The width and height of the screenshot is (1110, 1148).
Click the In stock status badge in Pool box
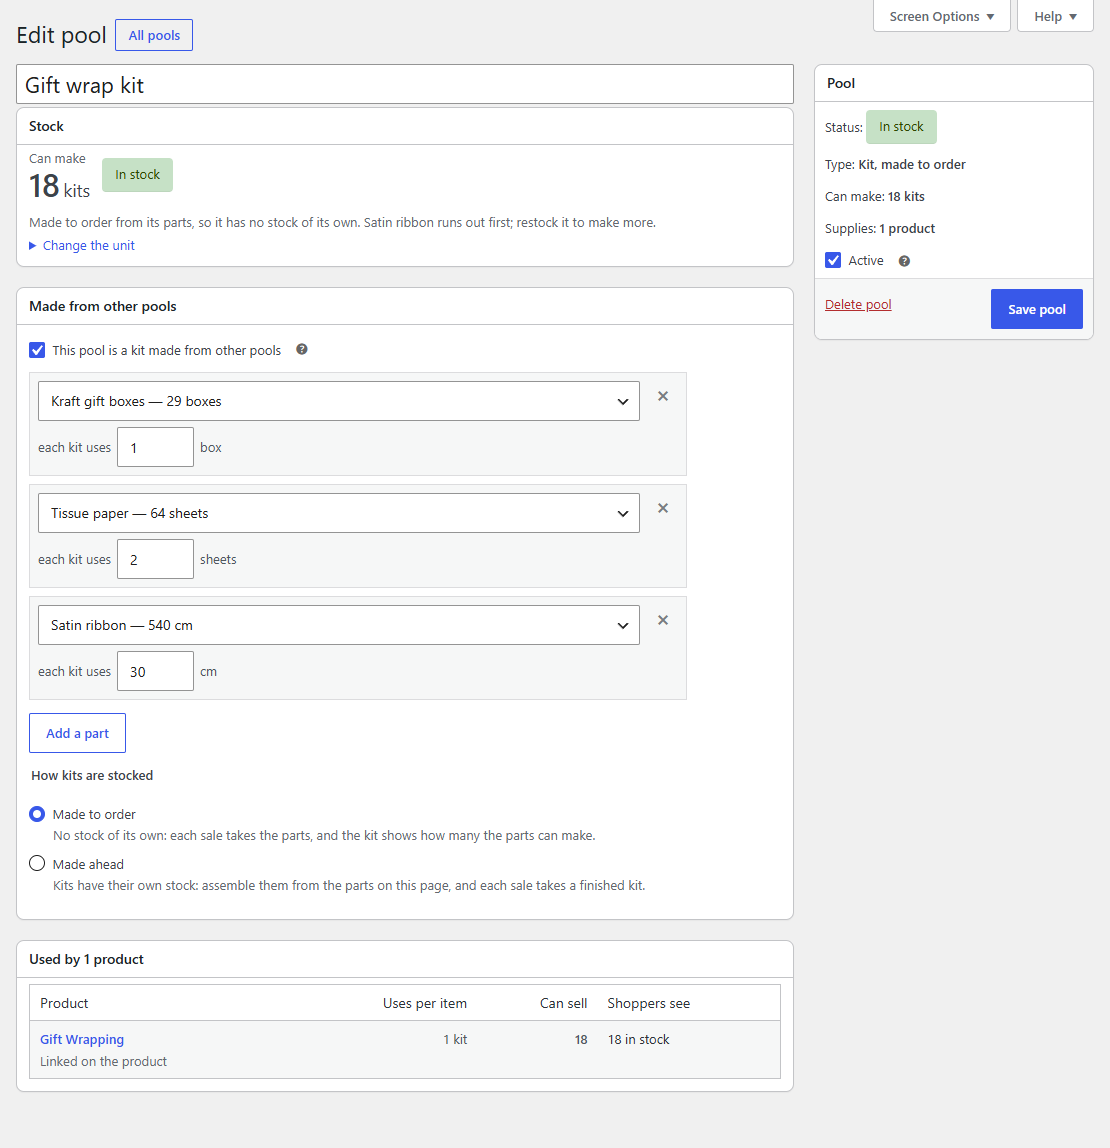tap(901, 127)
